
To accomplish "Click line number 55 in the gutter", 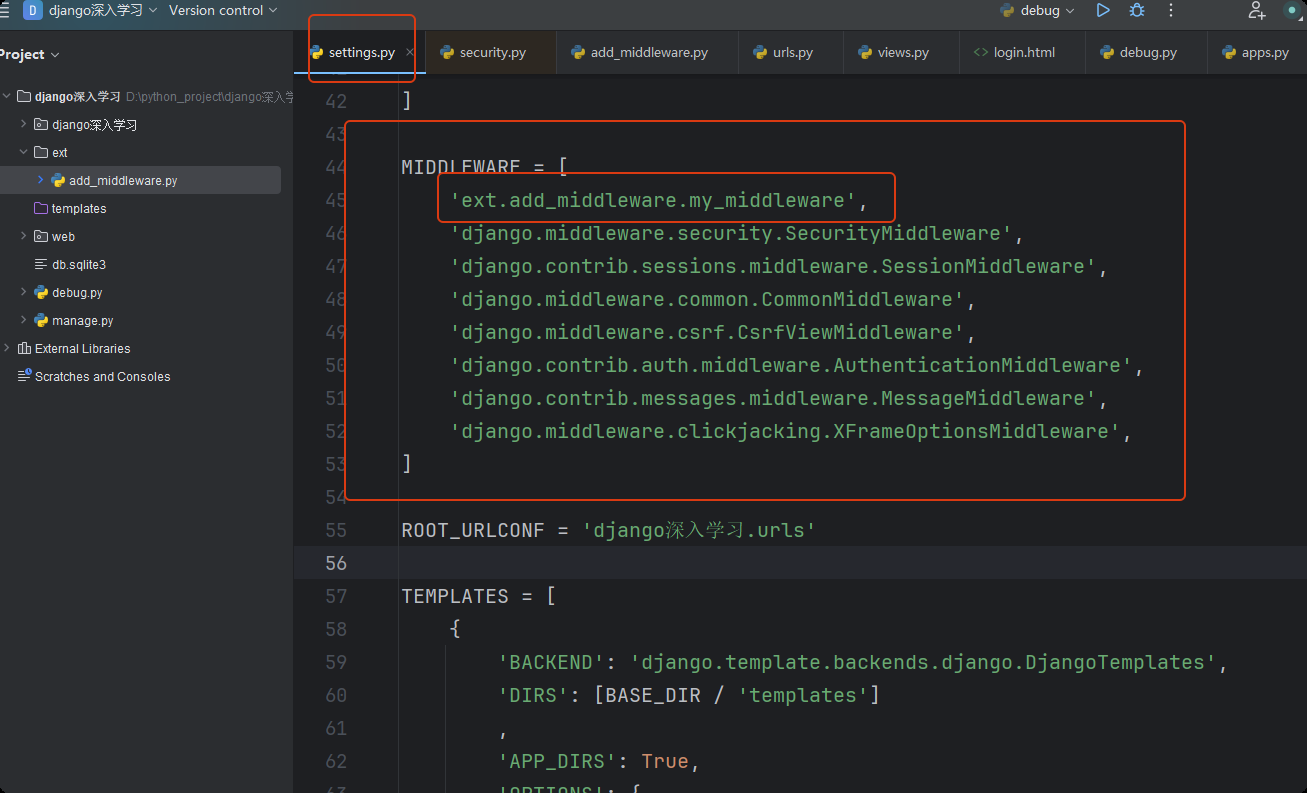I will [336, 530].
